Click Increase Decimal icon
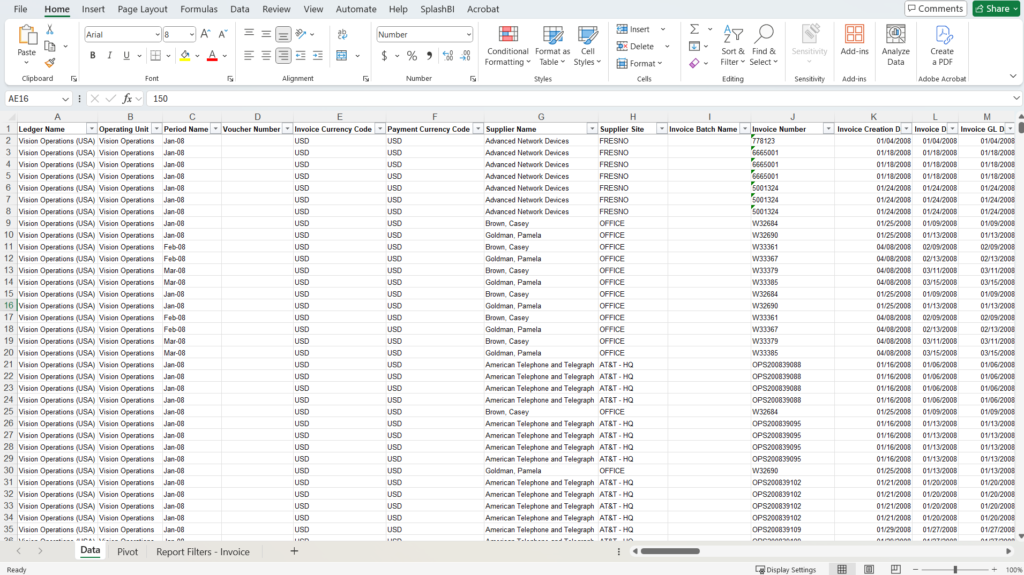 tap(448, 56)
